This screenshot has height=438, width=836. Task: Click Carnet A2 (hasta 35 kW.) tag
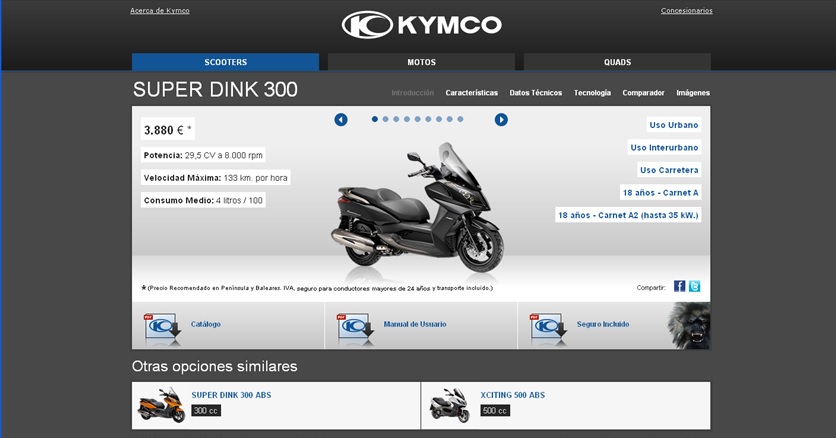[x=628, y=215]
